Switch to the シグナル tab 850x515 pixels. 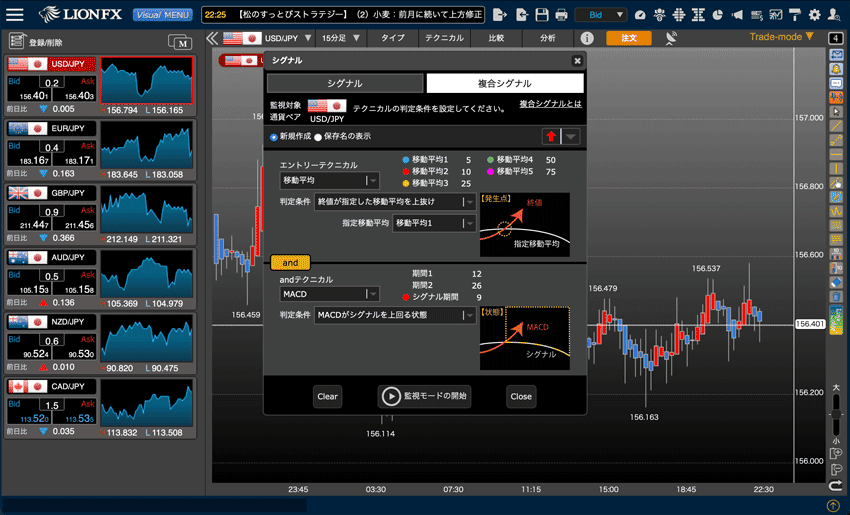click(x=345, y=84)
